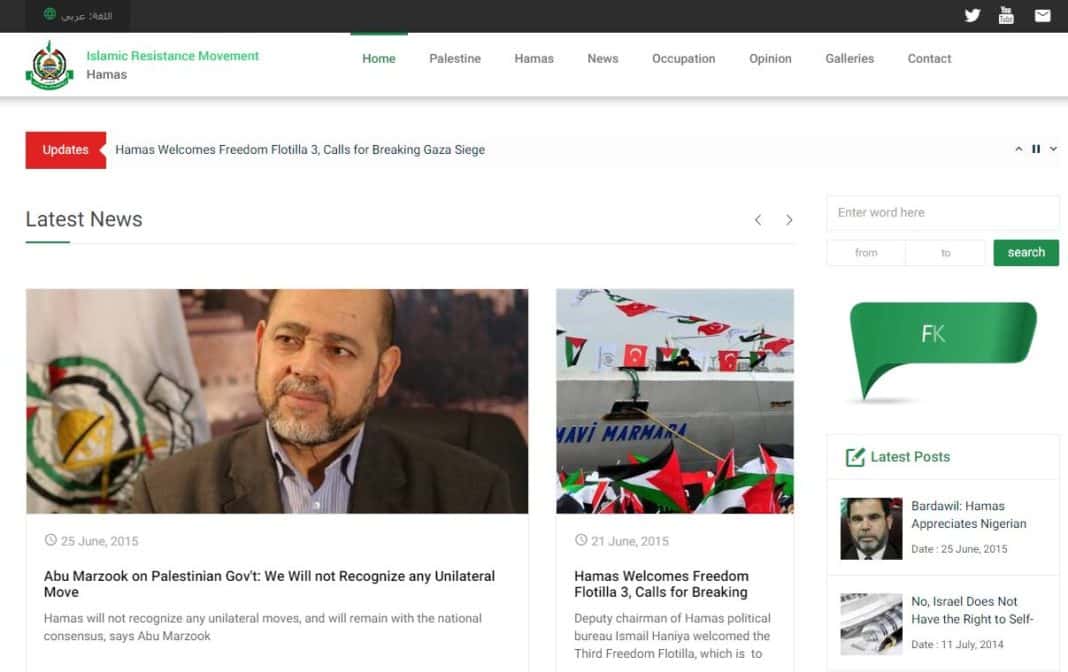Viewport: 1068px width, 672px height.
Task: Click the 'Date : 11 July, 2014' text
Action: (957, 644)
